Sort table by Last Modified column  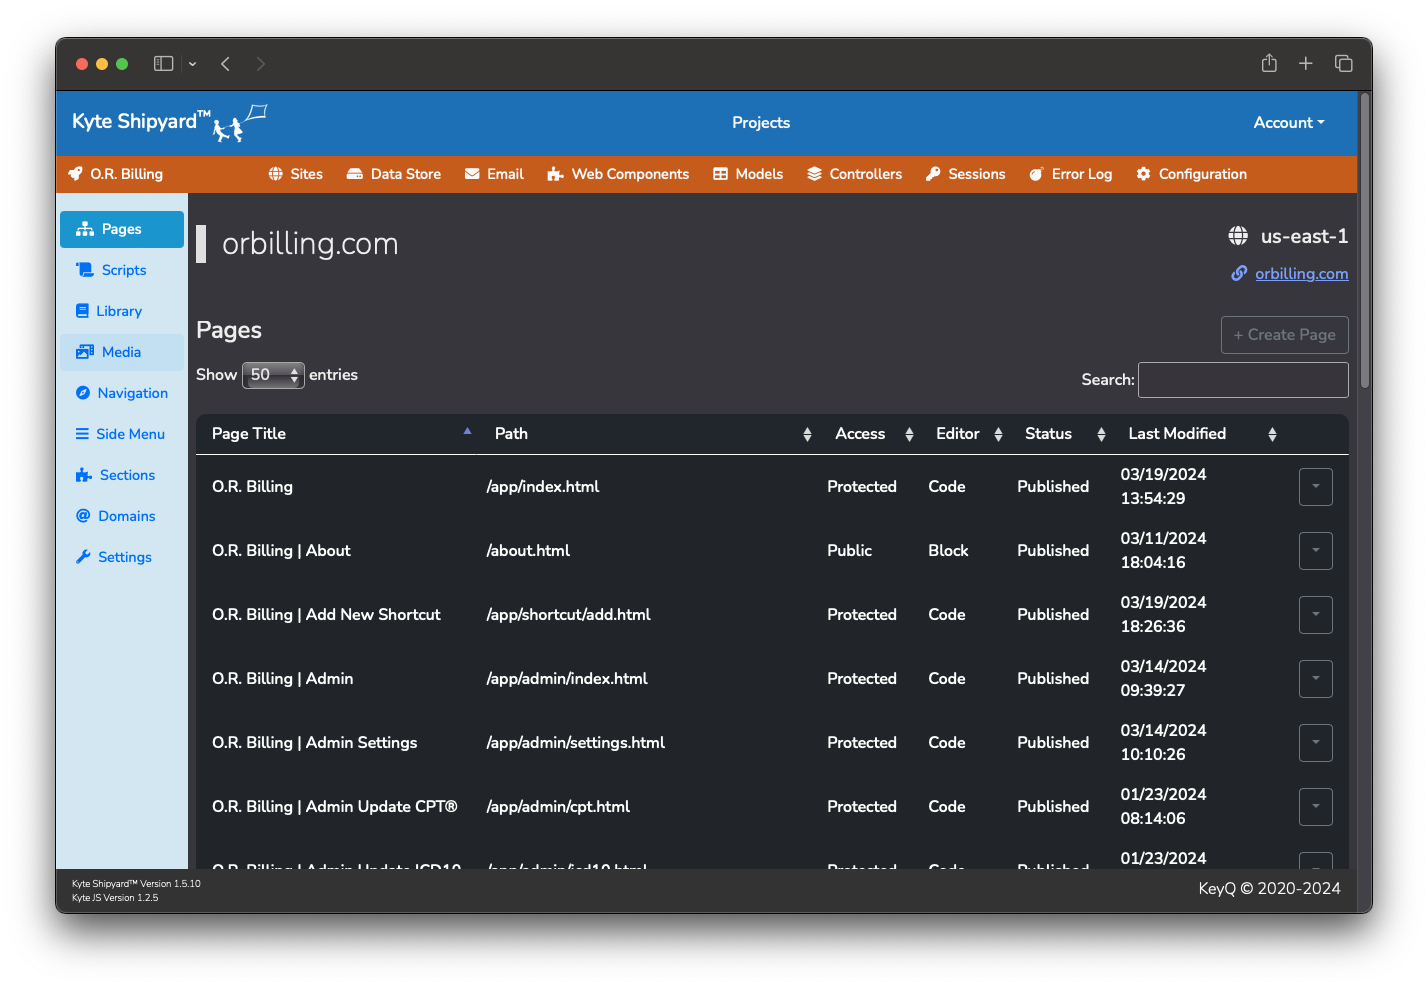tap(1198, 434)
